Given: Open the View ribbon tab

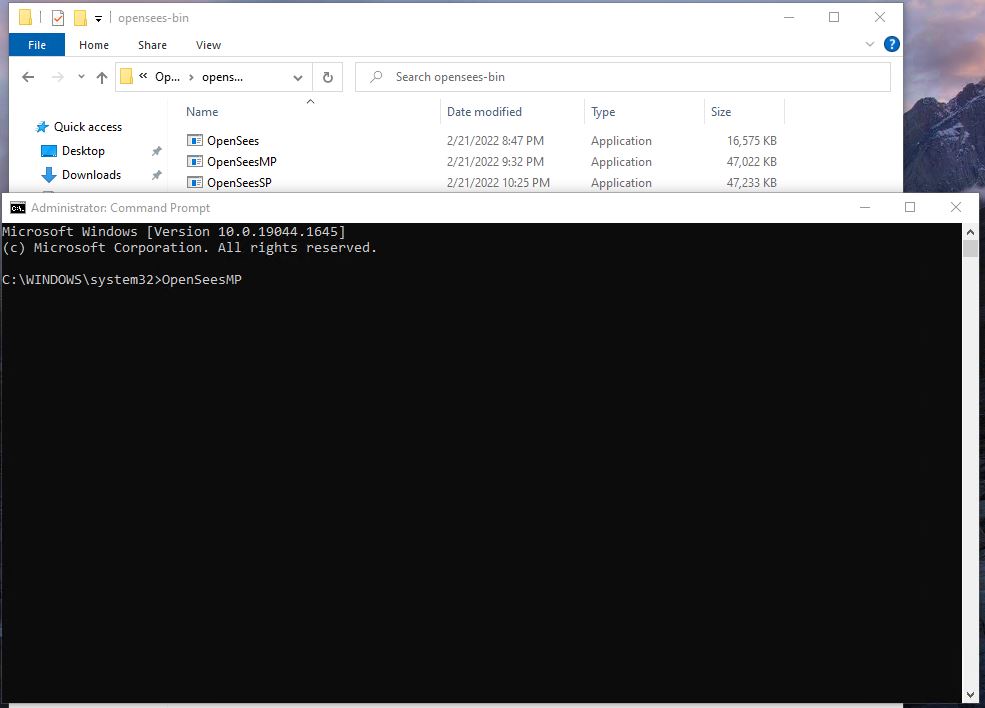Looking at the screenshot, I should point(208,45).
